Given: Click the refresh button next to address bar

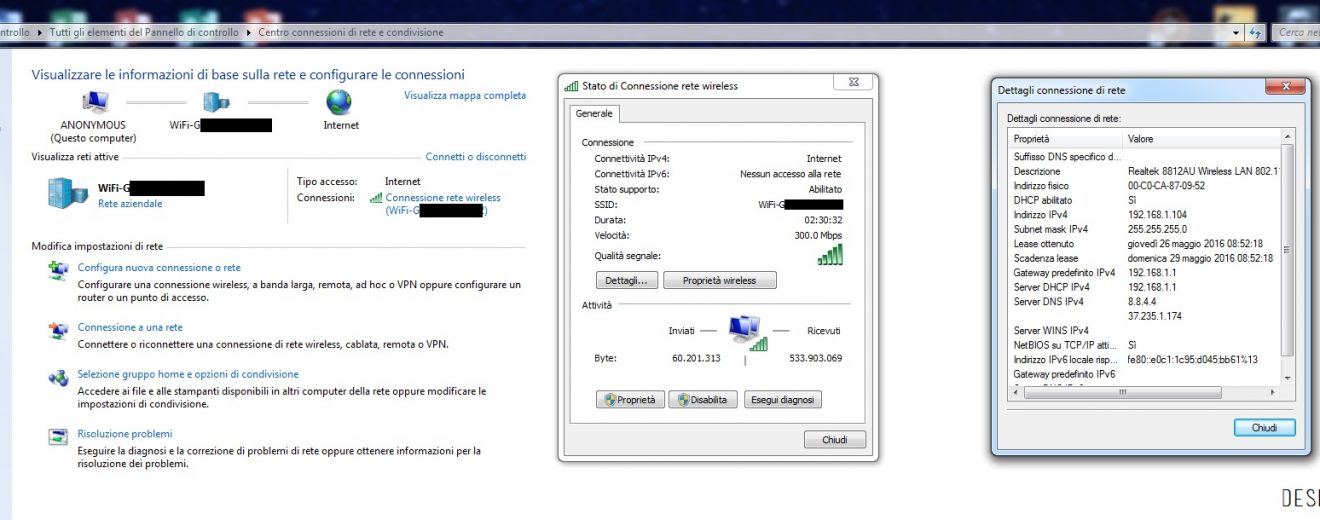Looking at the screenshot, I should [1256, 32].
